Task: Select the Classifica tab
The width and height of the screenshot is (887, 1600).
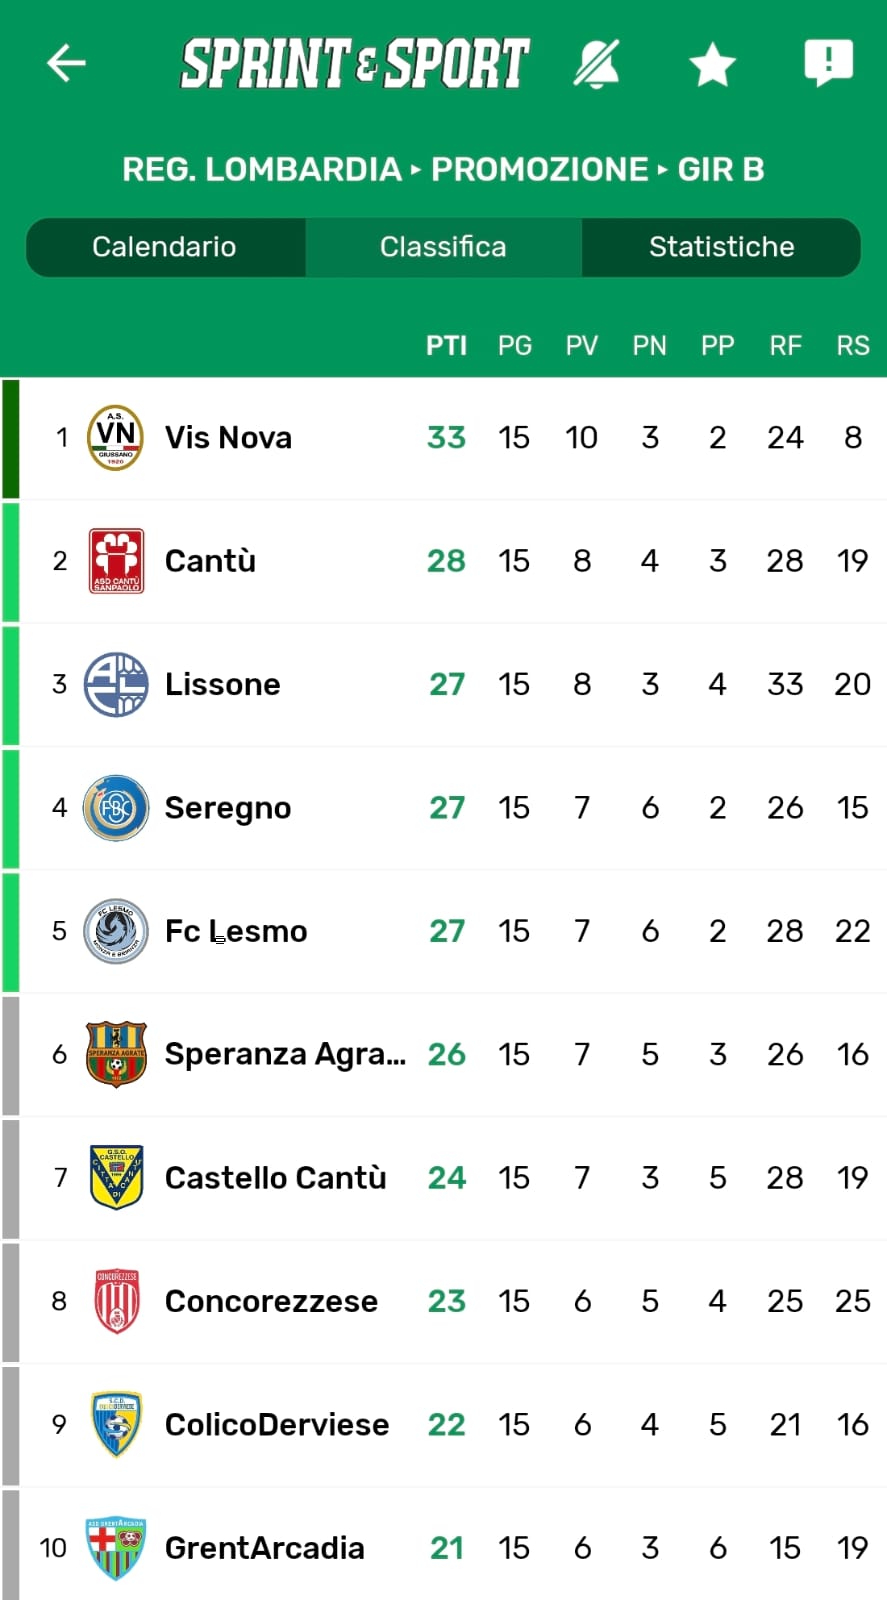Action: coord(443,247)
